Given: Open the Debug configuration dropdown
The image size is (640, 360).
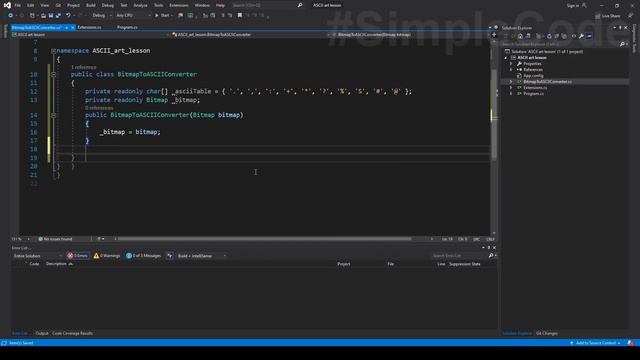Looking at the screenshot, I should (x=102, y=16).
